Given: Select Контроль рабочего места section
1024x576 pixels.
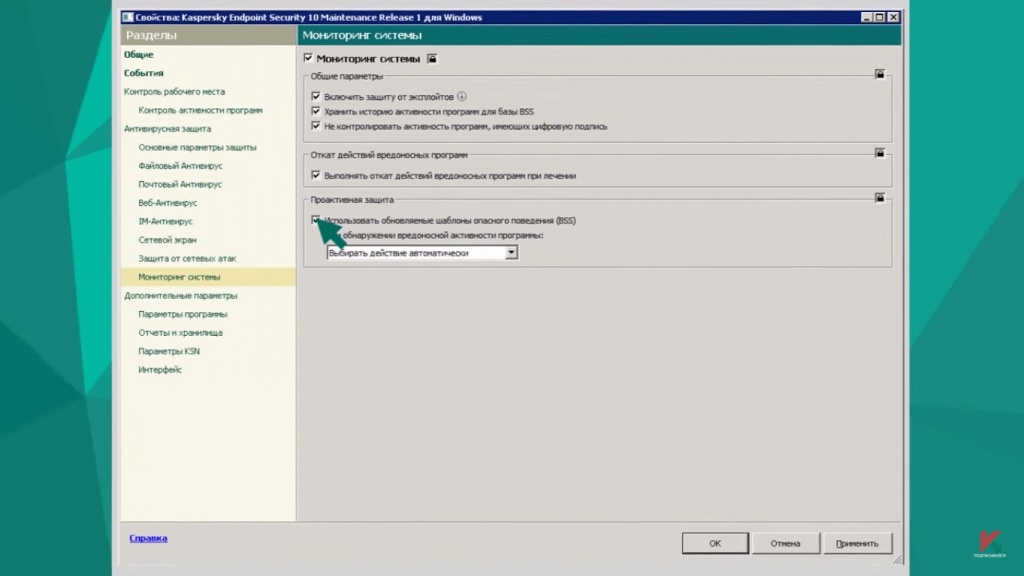Looking at the screenshot, I should click(x=174, y=92).
